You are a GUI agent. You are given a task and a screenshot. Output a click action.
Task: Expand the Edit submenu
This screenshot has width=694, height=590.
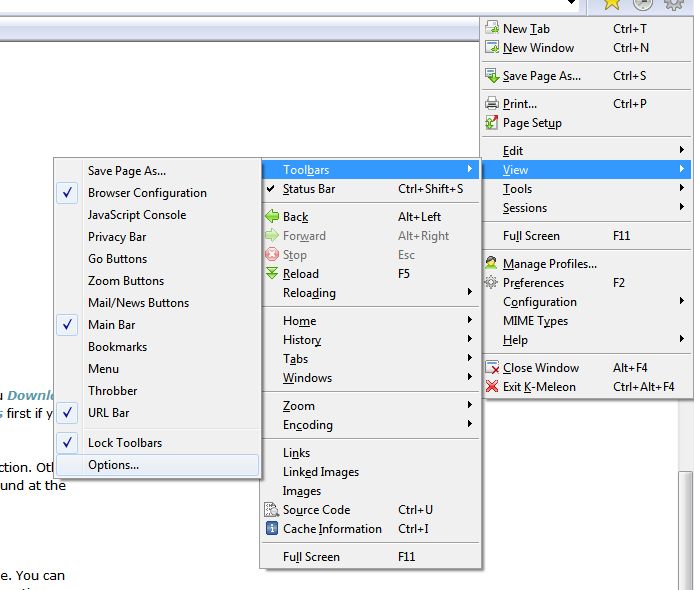click(x=586, y=151)
